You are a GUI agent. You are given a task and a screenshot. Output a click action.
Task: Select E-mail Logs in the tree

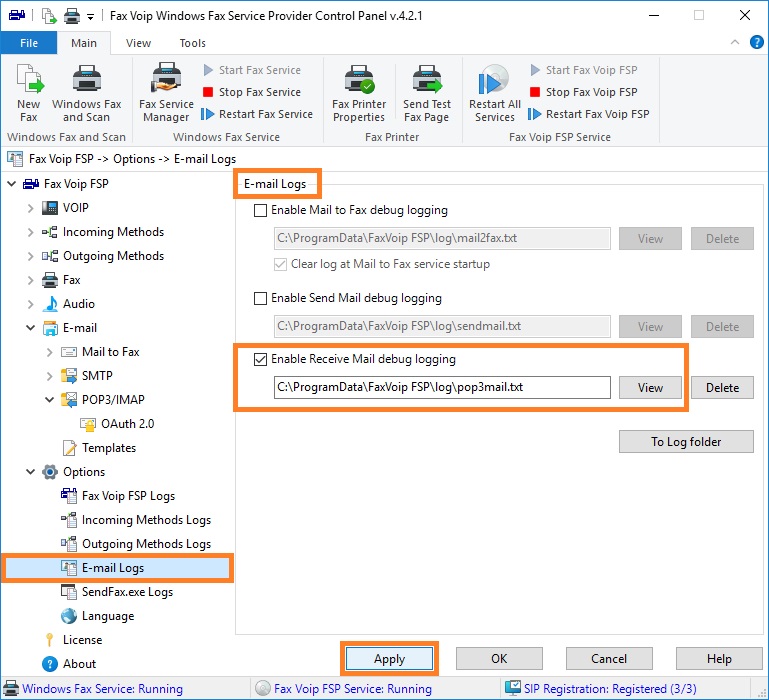(117, 568)
